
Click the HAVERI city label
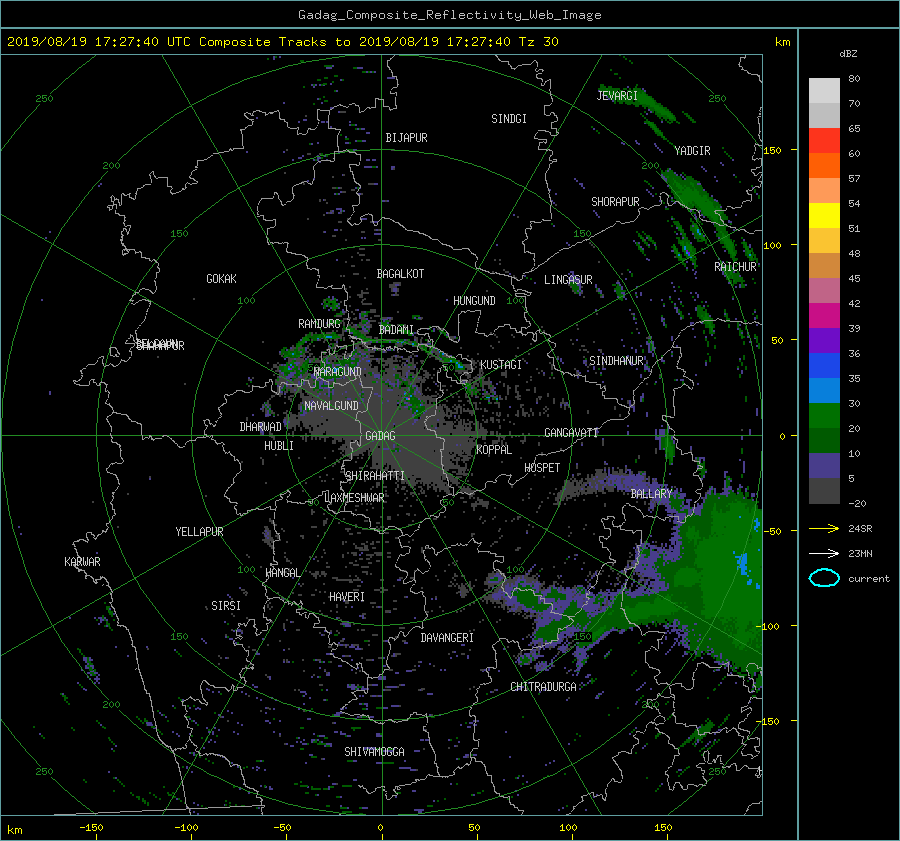[x=347, y=597]
